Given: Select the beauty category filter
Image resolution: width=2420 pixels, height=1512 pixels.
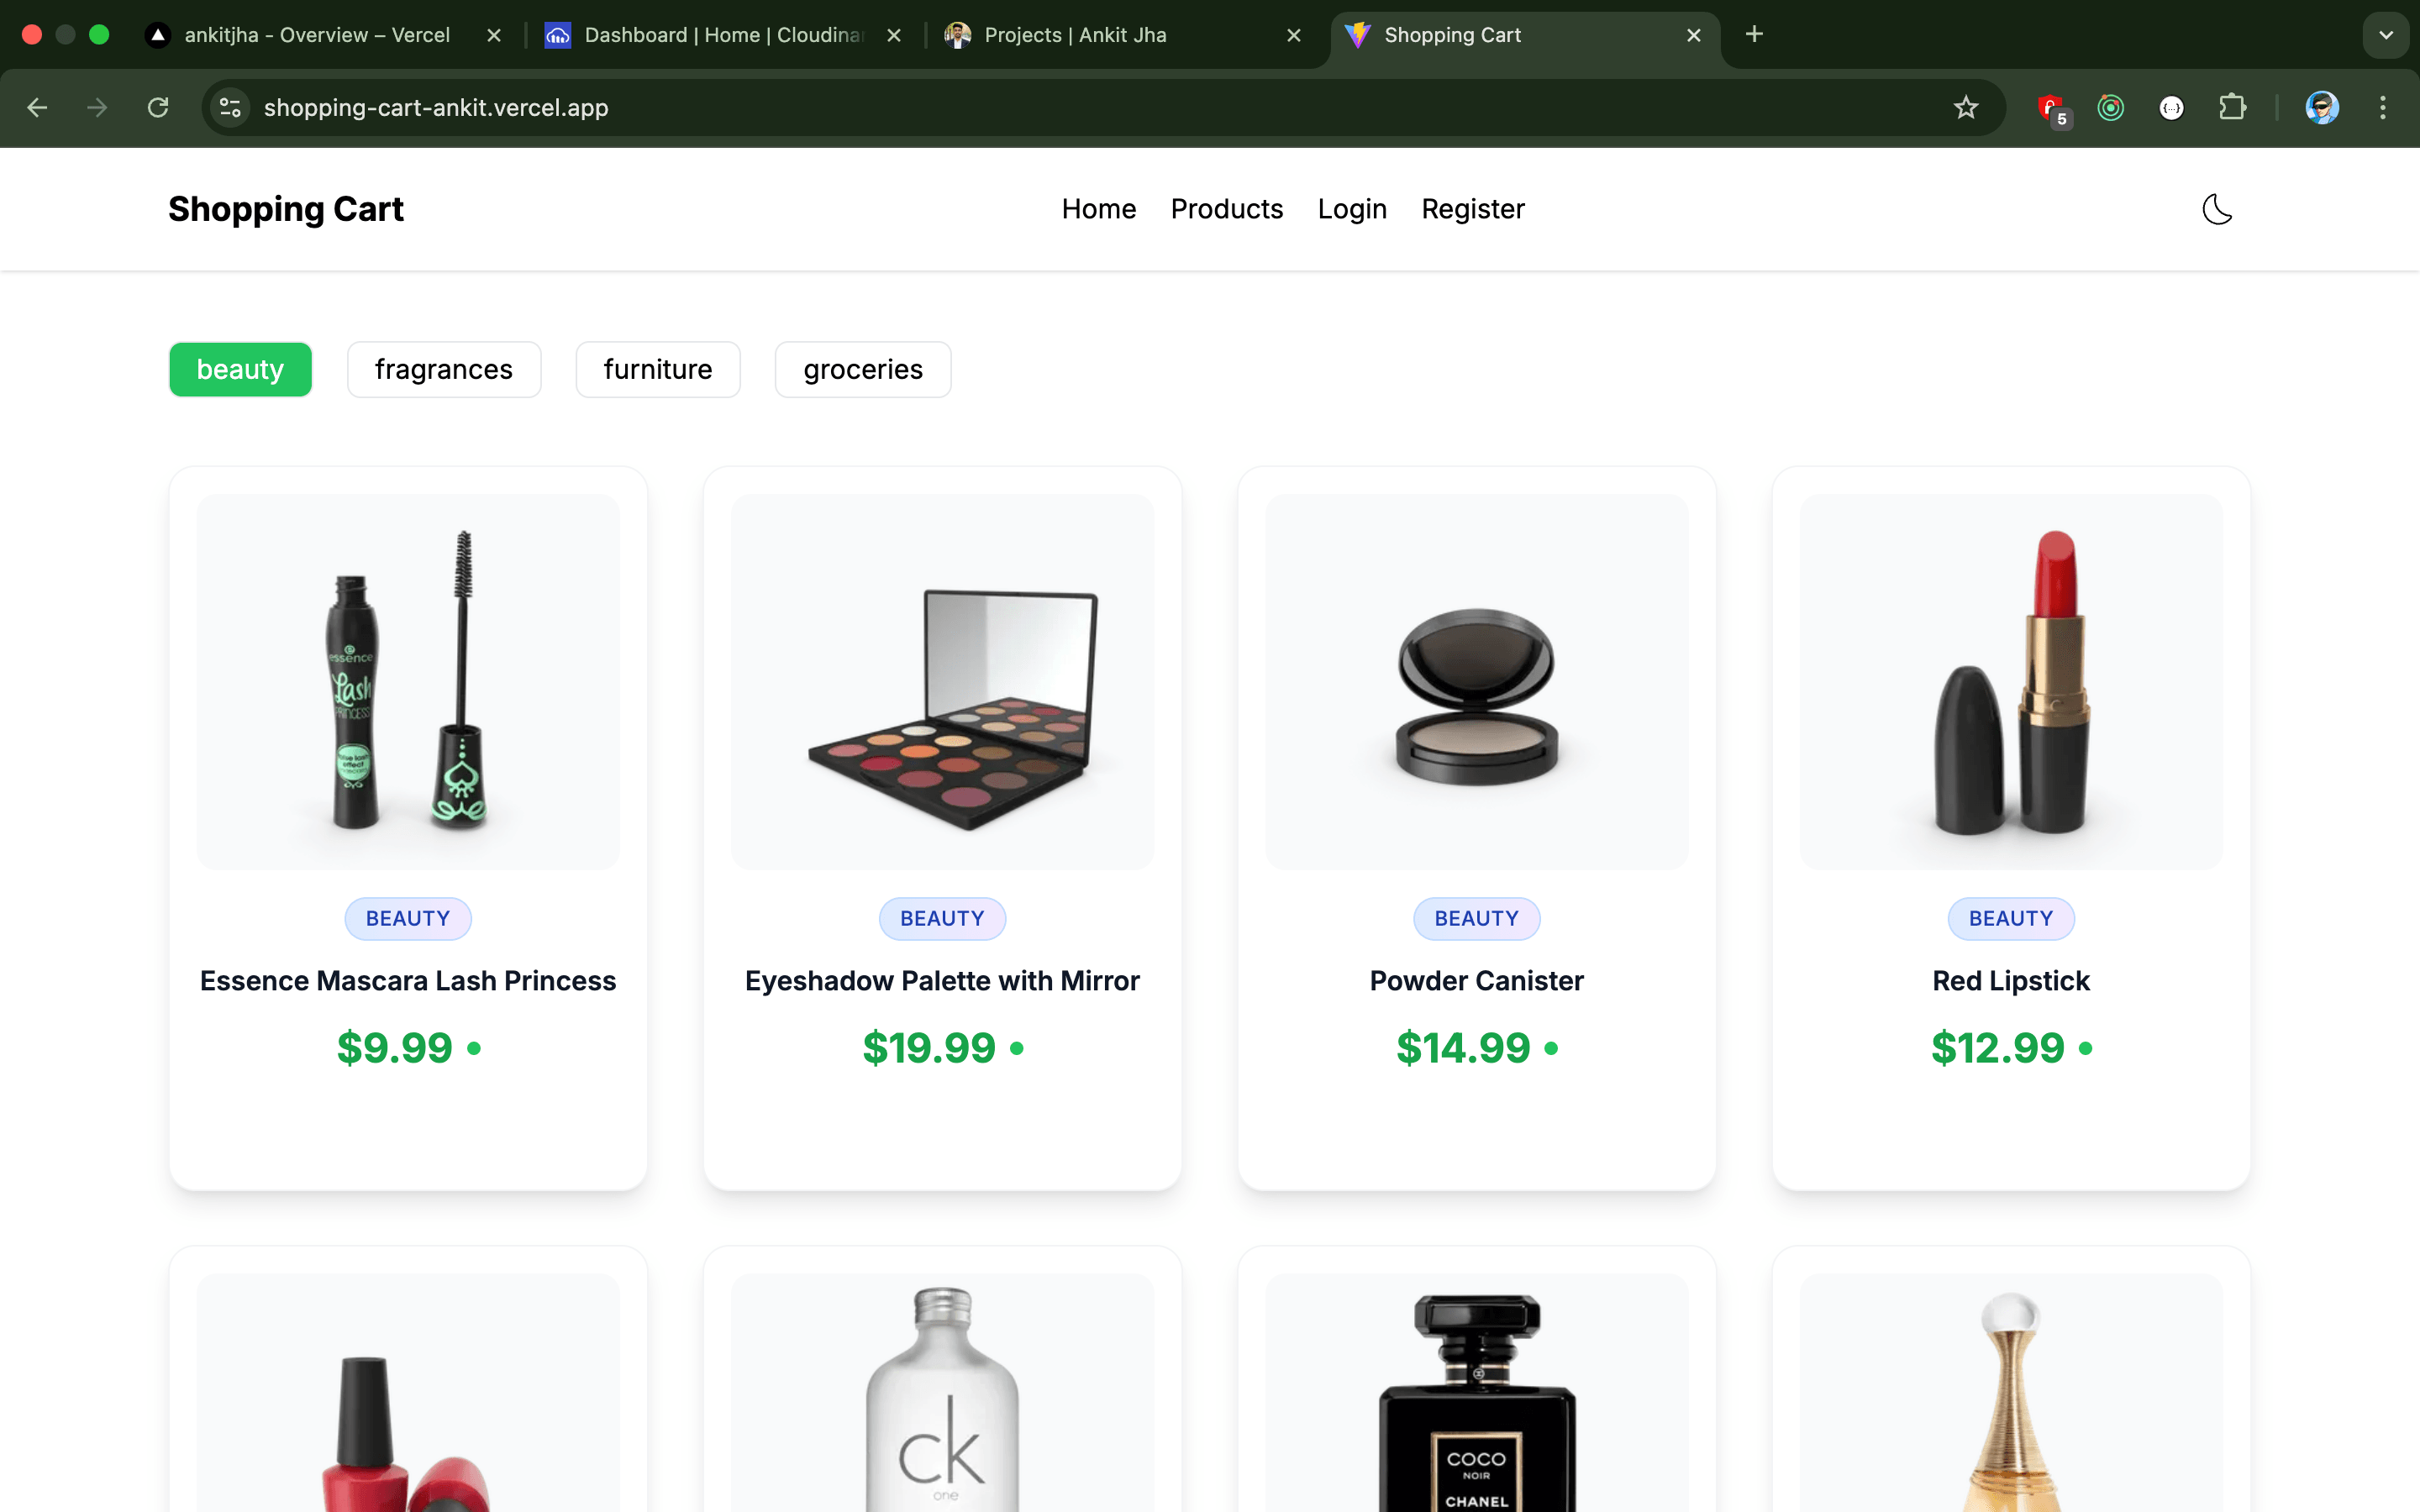Looking at the screenshot, I should (x=240, y=369).
